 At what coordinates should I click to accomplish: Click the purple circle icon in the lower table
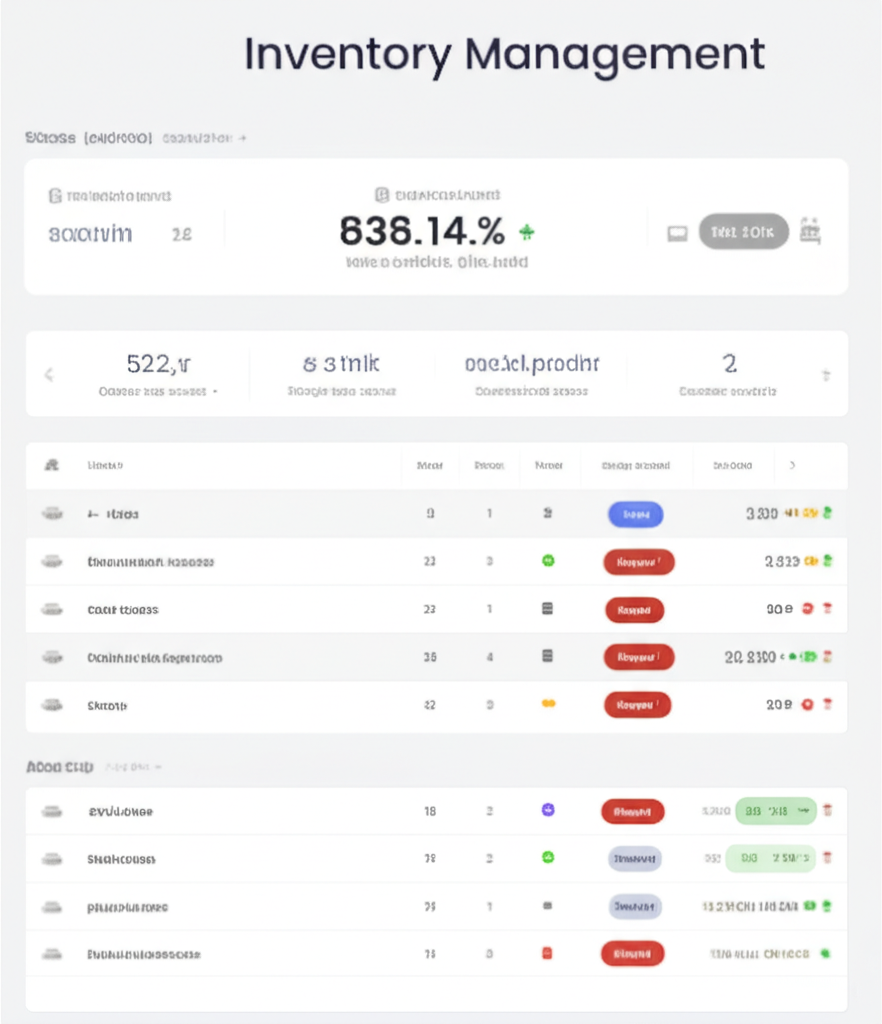pos(548,810)
